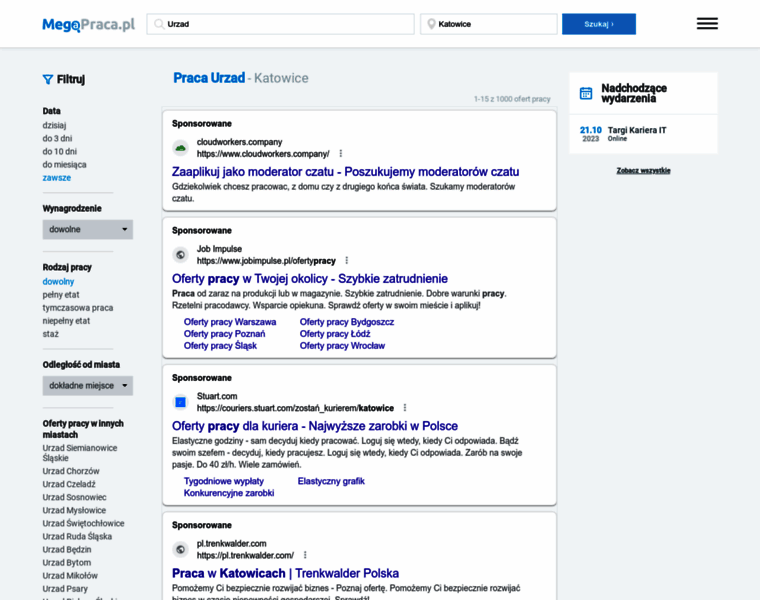Click the cloudworkers.company green favicon

(x=180, y=148)
